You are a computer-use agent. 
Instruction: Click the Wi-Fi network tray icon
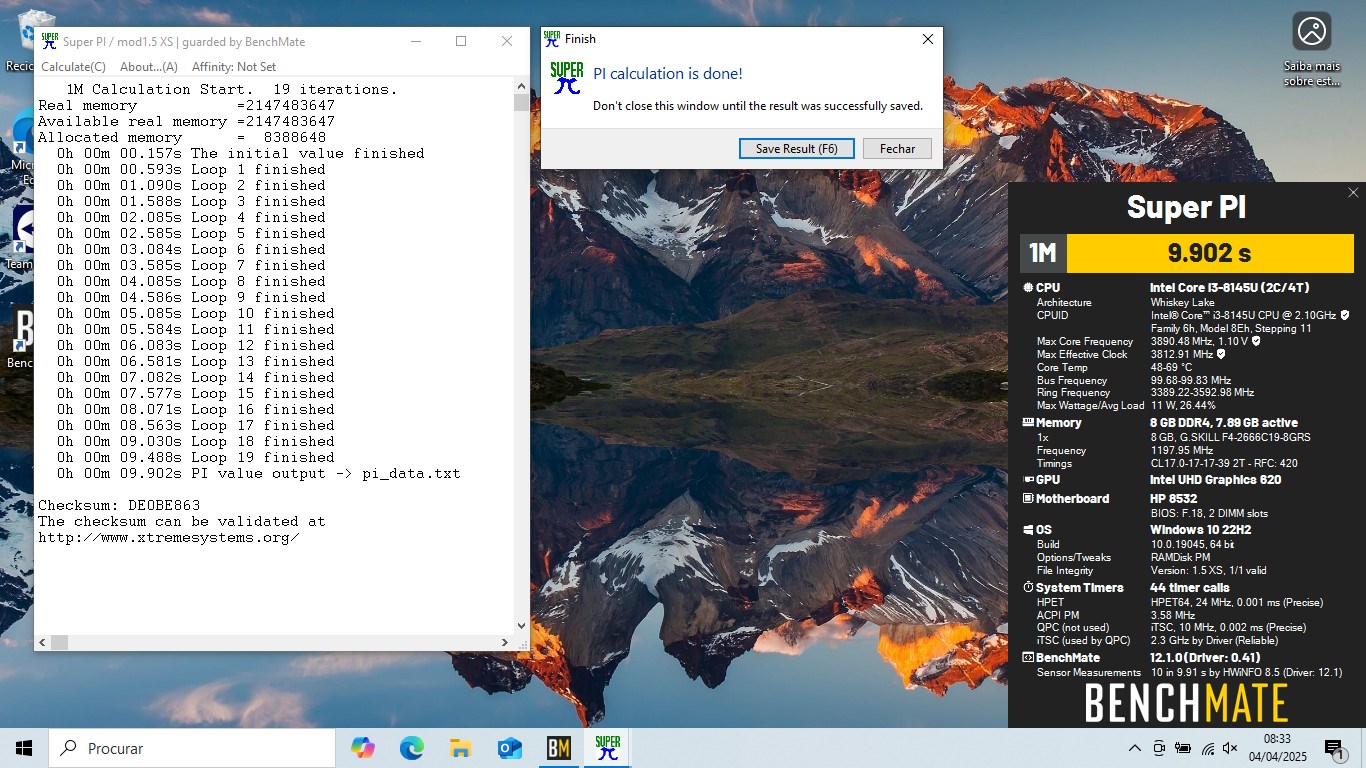pyautogui.click(x=1208, y=748)
